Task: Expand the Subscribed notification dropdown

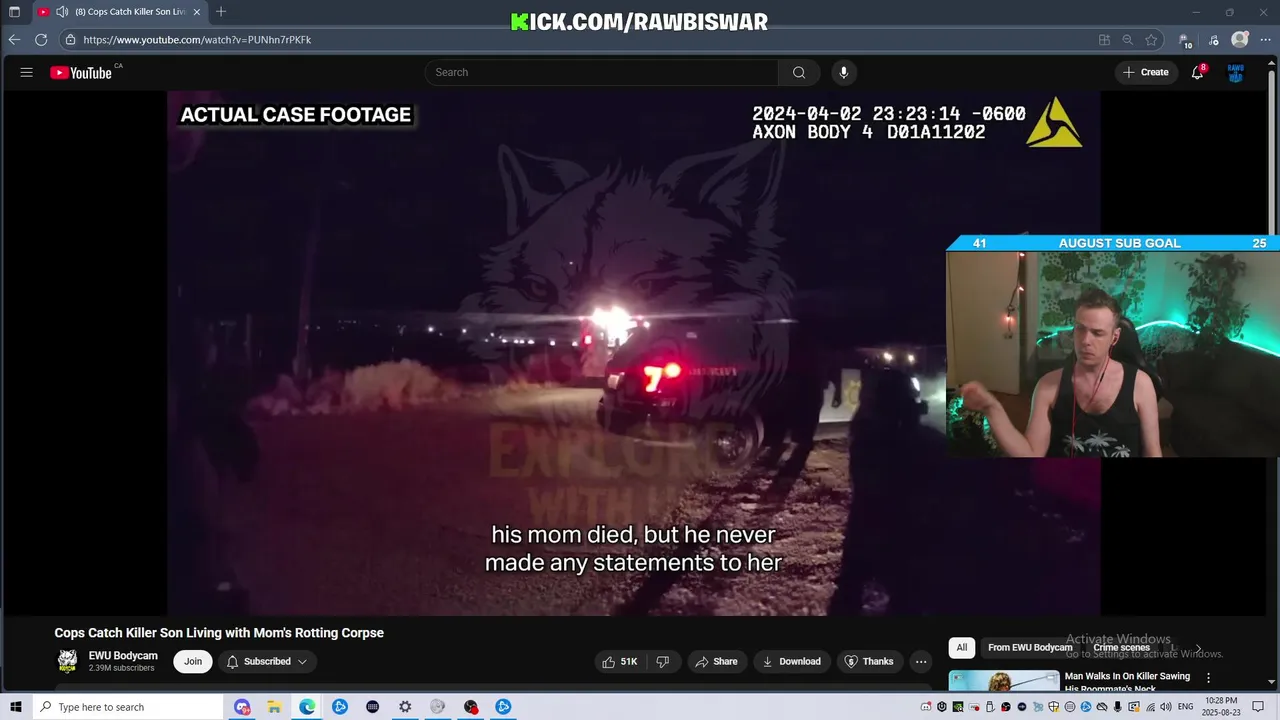Action: point(266,661)
